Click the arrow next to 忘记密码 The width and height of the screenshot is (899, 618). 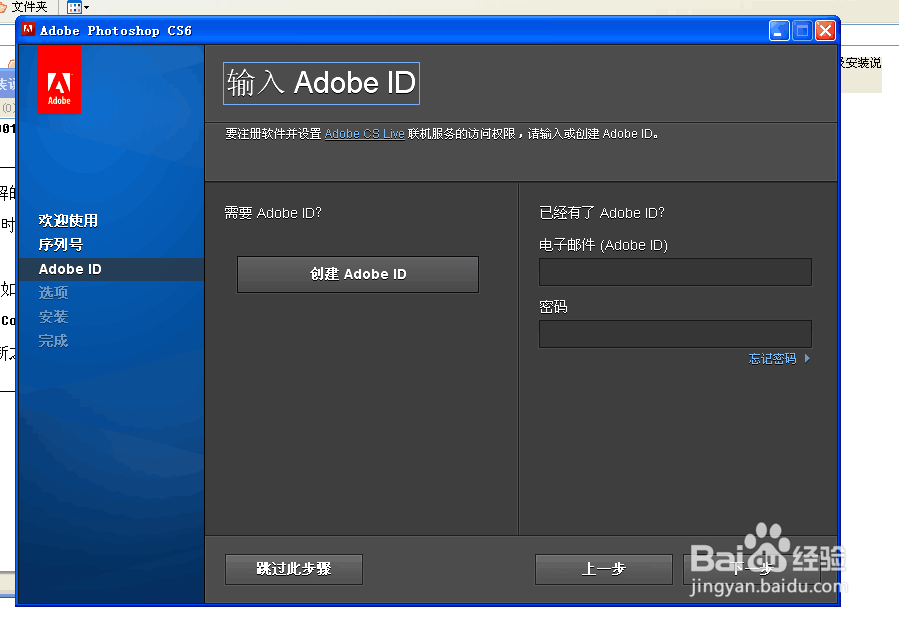pos(807,358)
